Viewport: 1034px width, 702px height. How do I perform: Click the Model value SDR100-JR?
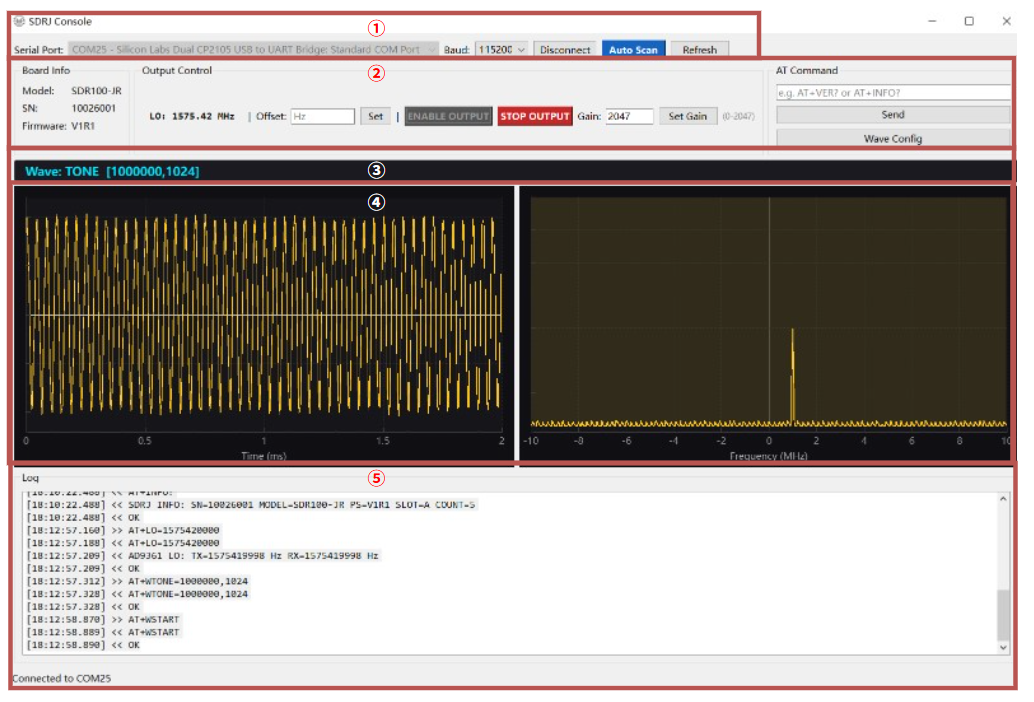tap(96, 91)
